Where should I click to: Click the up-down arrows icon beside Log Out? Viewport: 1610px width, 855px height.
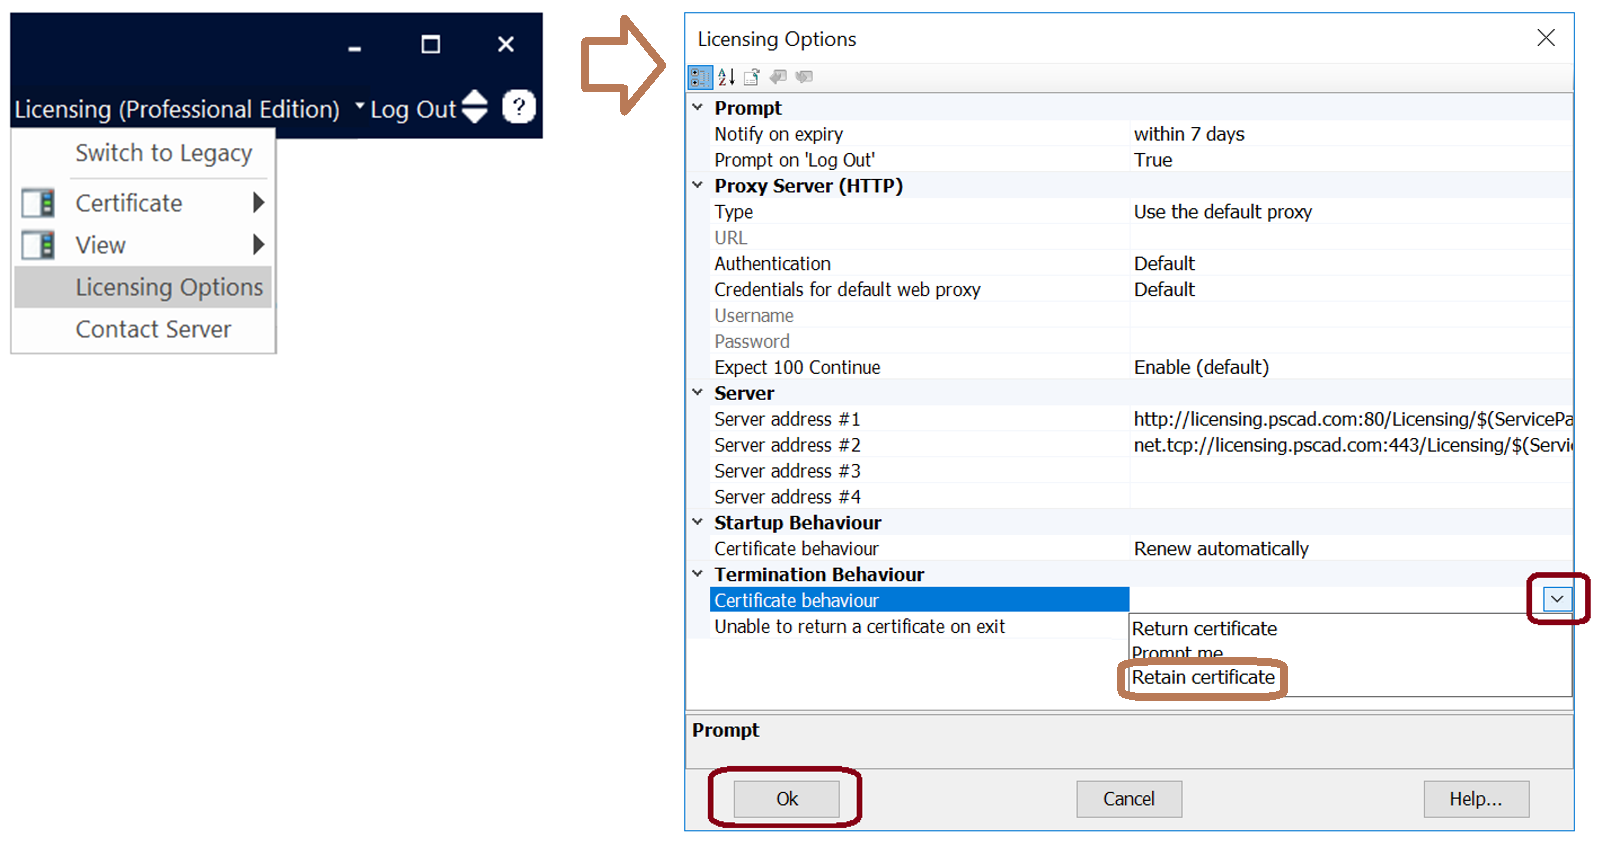pyautogui.click(x=476, y=107)
